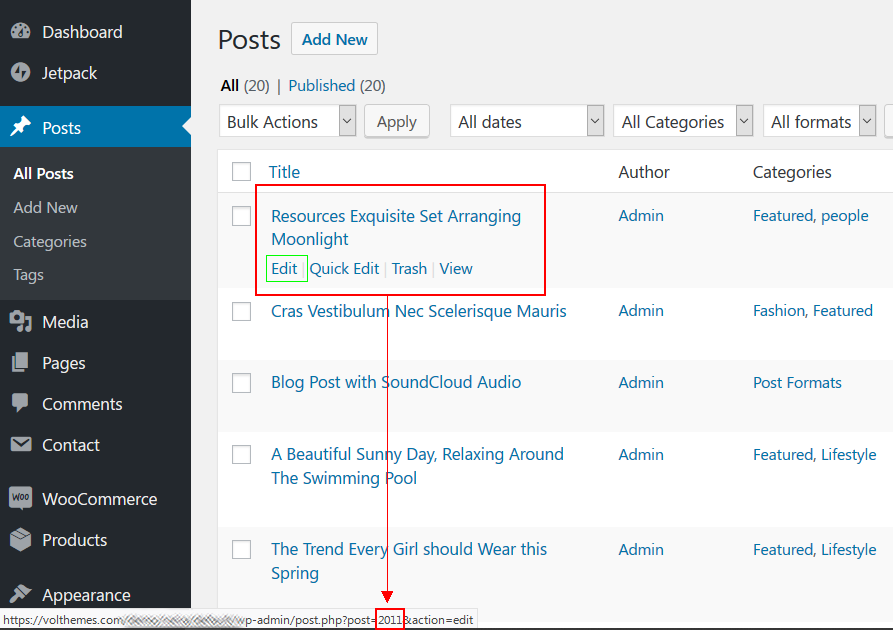Viewport: 893px width, 630px height.
Task: Open post Resources Exquisite Set Arranging Moonlight
Action: click(x=396, y=227)
